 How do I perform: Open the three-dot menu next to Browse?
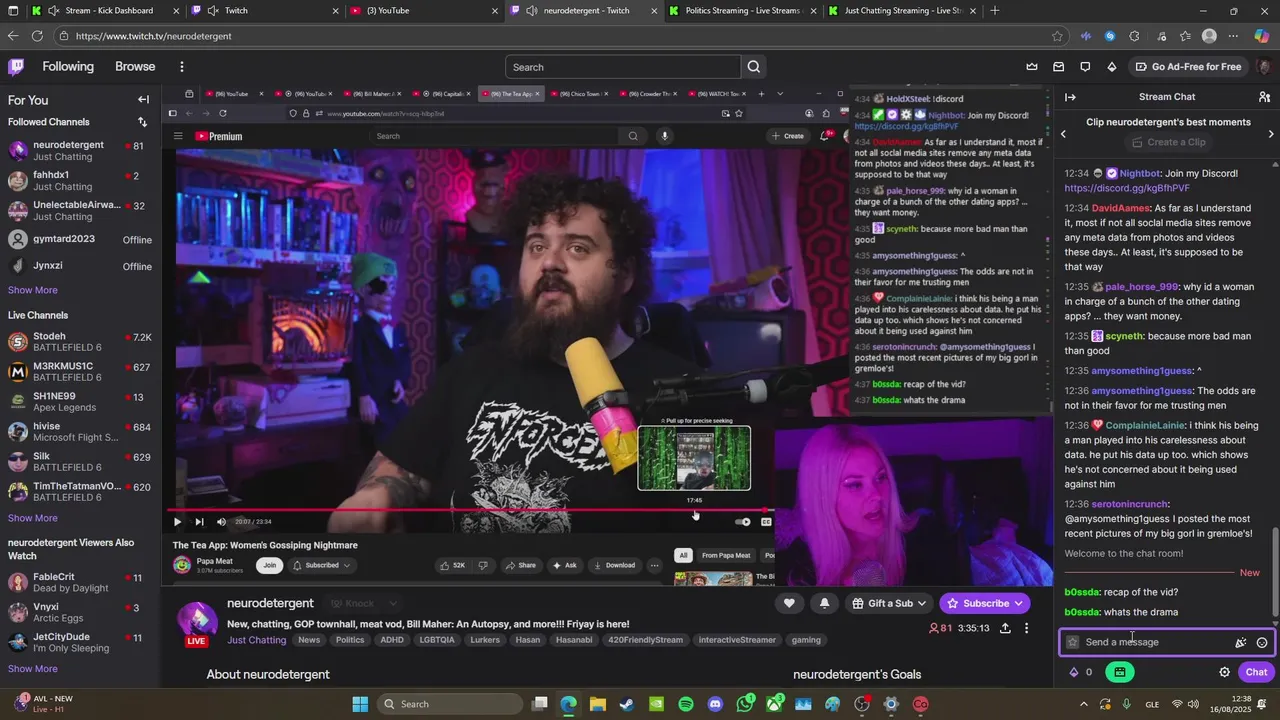181,67
